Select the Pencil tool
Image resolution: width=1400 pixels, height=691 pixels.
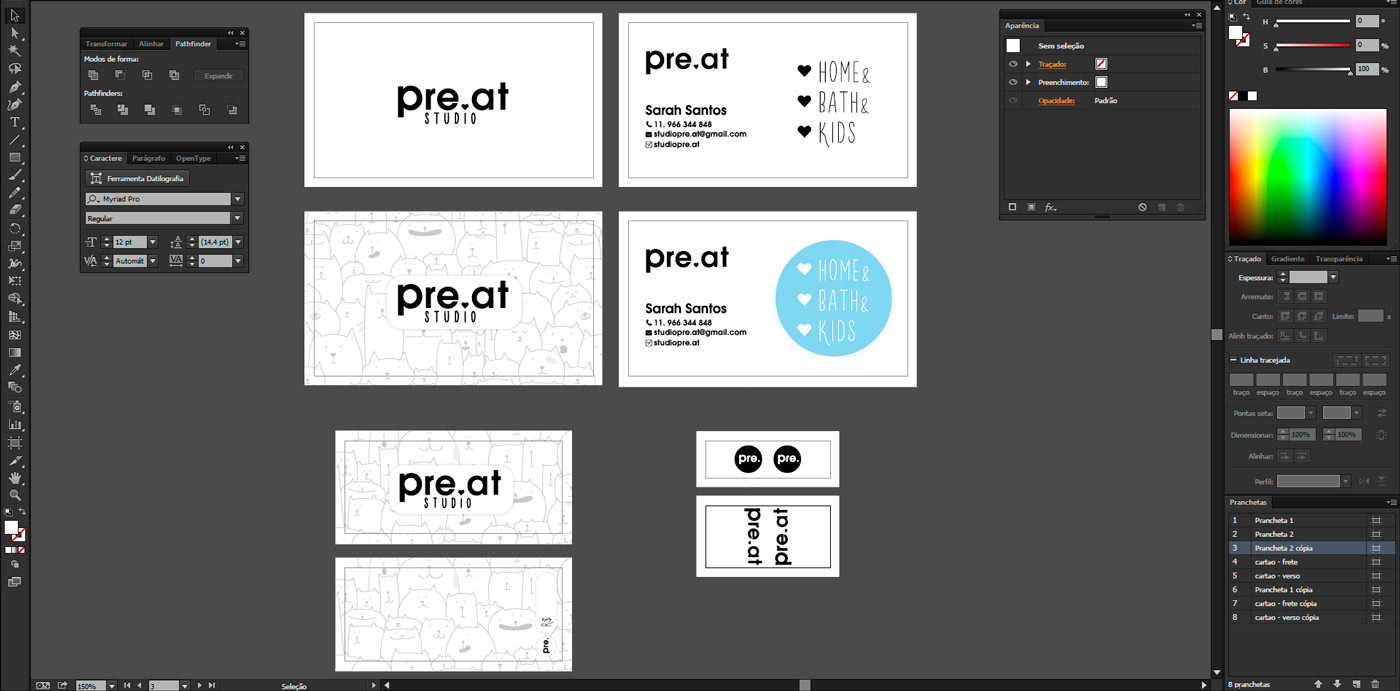[15, 193]
